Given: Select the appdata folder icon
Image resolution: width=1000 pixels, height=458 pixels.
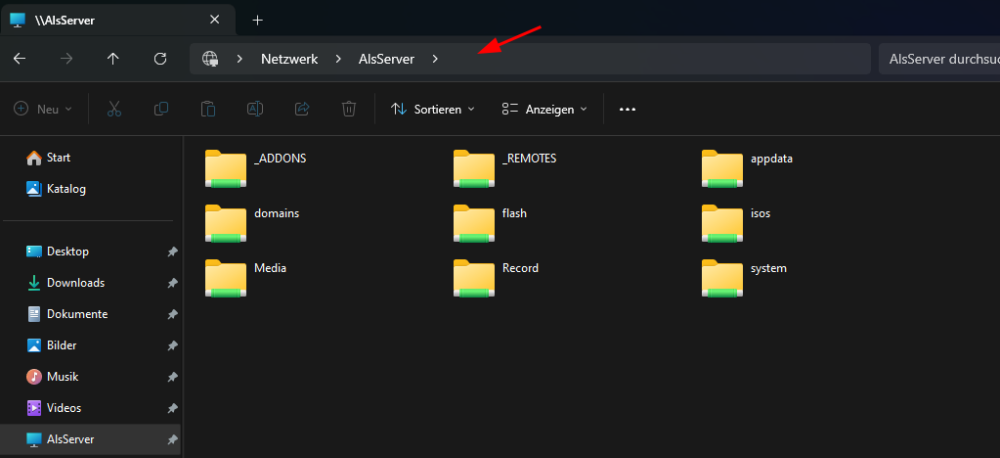Looking at the screenshot, I should (x=723, y=168).
